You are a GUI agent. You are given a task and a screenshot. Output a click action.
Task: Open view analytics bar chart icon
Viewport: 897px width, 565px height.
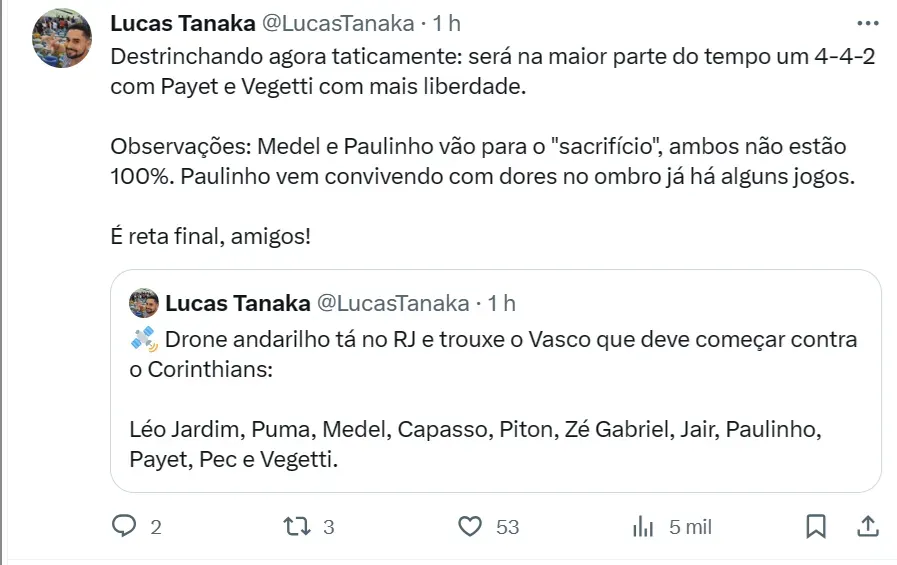[643, 525]
